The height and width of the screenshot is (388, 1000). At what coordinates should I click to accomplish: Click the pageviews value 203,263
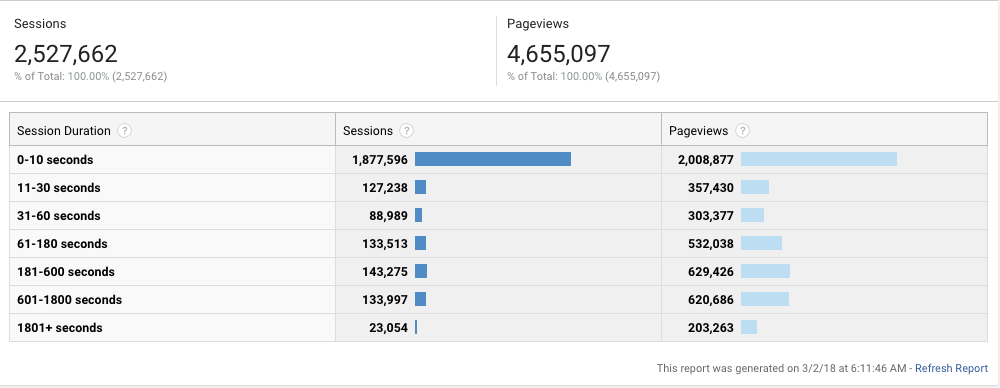710,328
